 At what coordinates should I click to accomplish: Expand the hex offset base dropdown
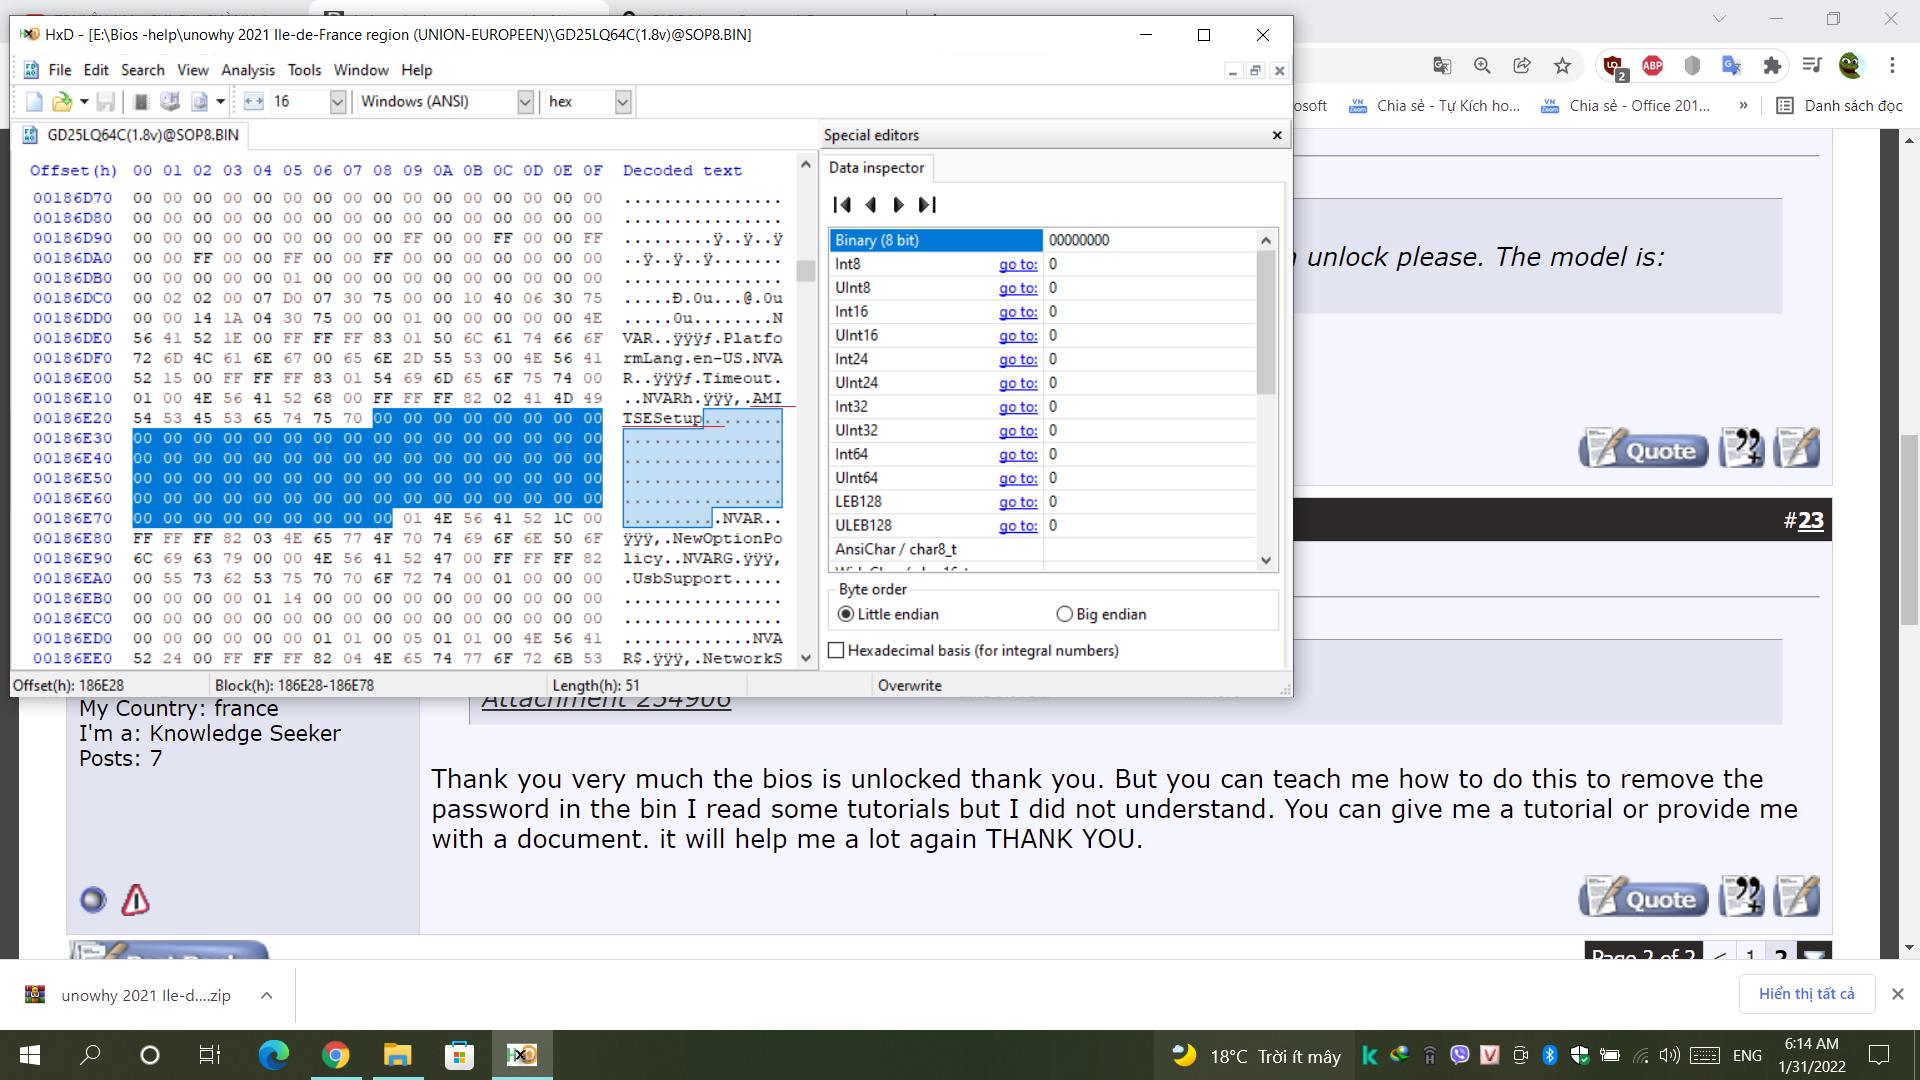623,102
